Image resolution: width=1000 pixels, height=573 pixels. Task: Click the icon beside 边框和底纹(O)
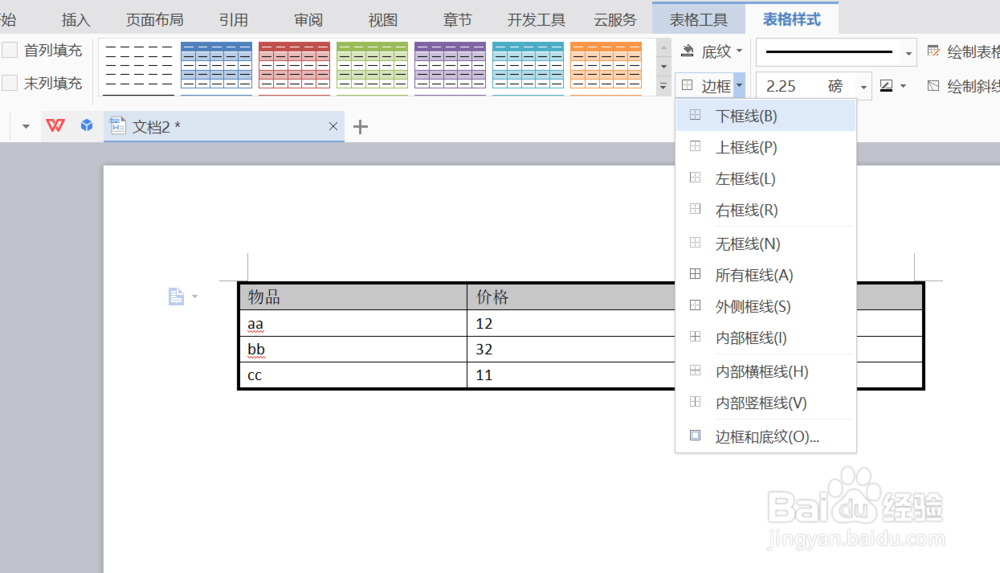click(695, 435)
